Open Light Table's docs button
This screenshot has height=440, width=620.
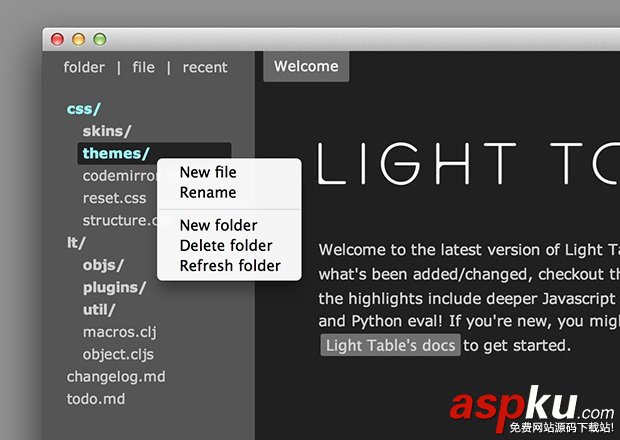[x=390, y=345]
